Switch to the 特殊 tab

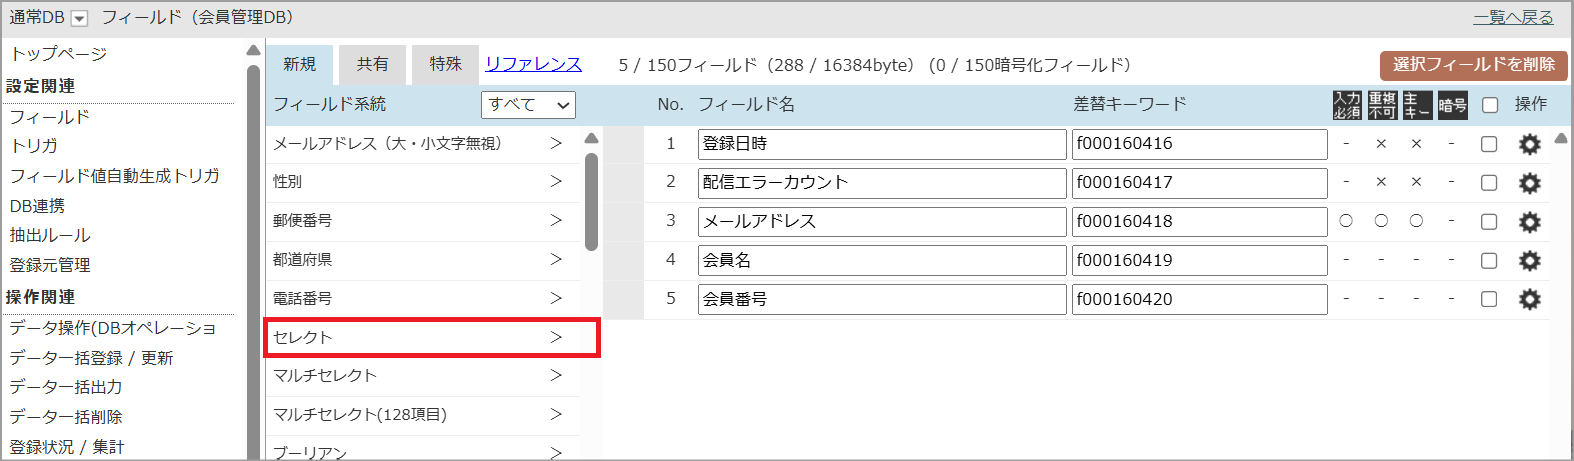pyautogui.click(x=445, y=64)
